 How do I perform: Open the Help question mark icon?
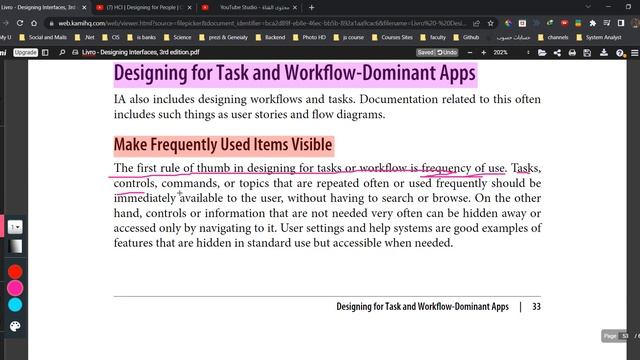coord(620,53)
